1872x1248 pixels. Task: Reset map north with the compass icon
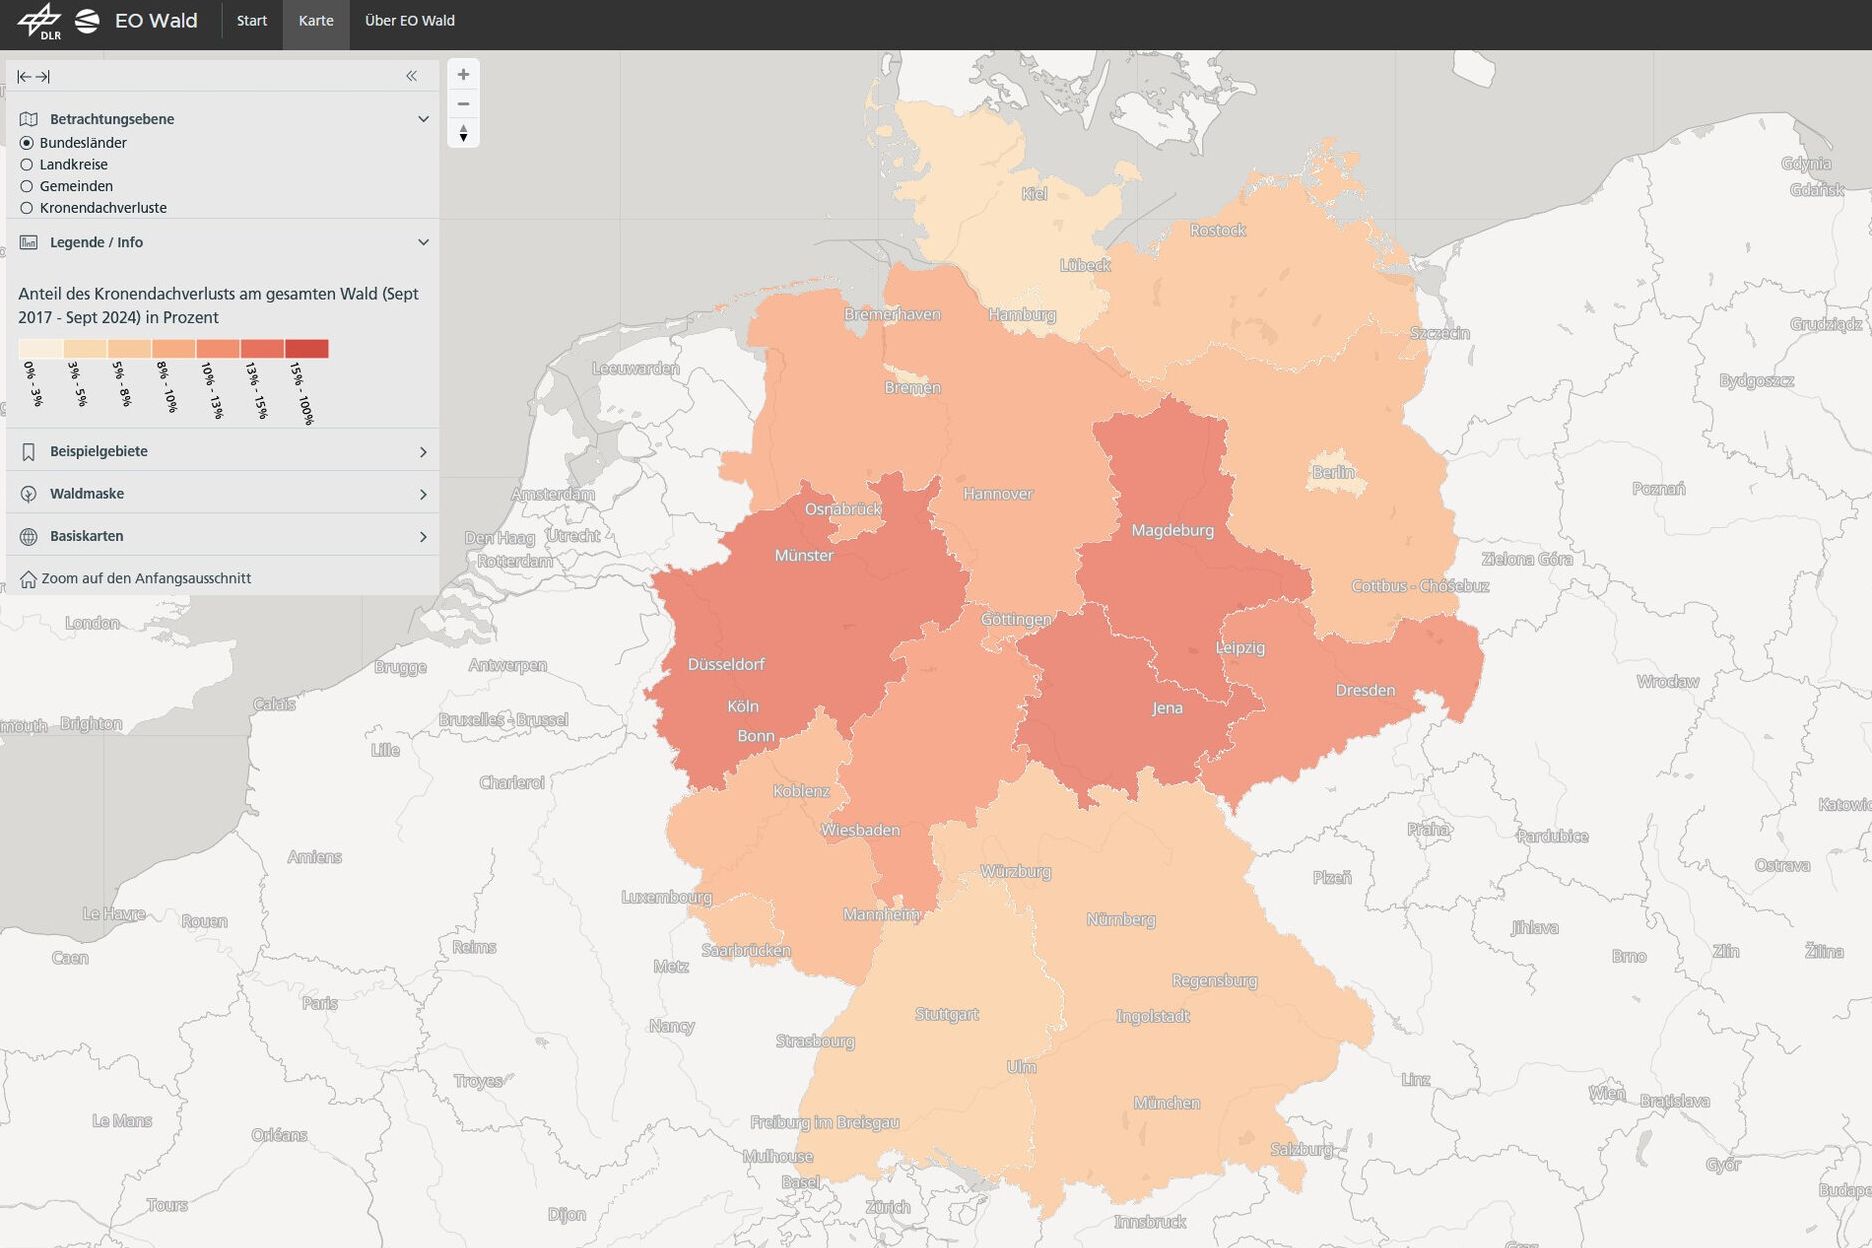[463, 133]
